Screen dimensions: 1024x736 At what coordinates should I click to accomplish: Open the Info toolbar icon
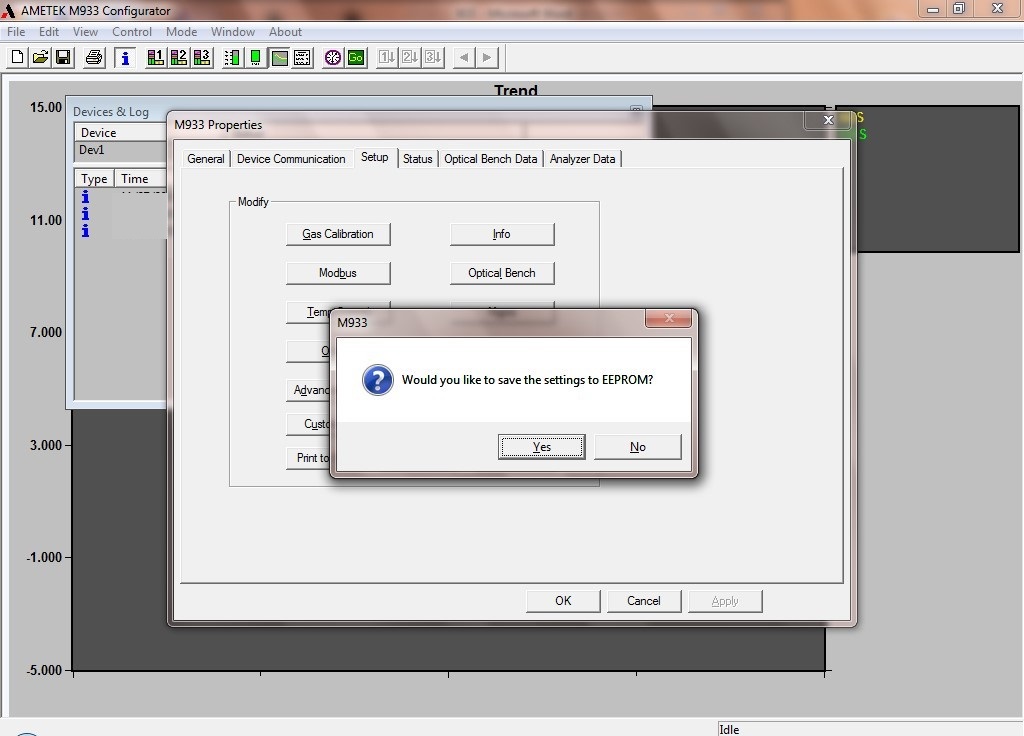coord(125,57)
